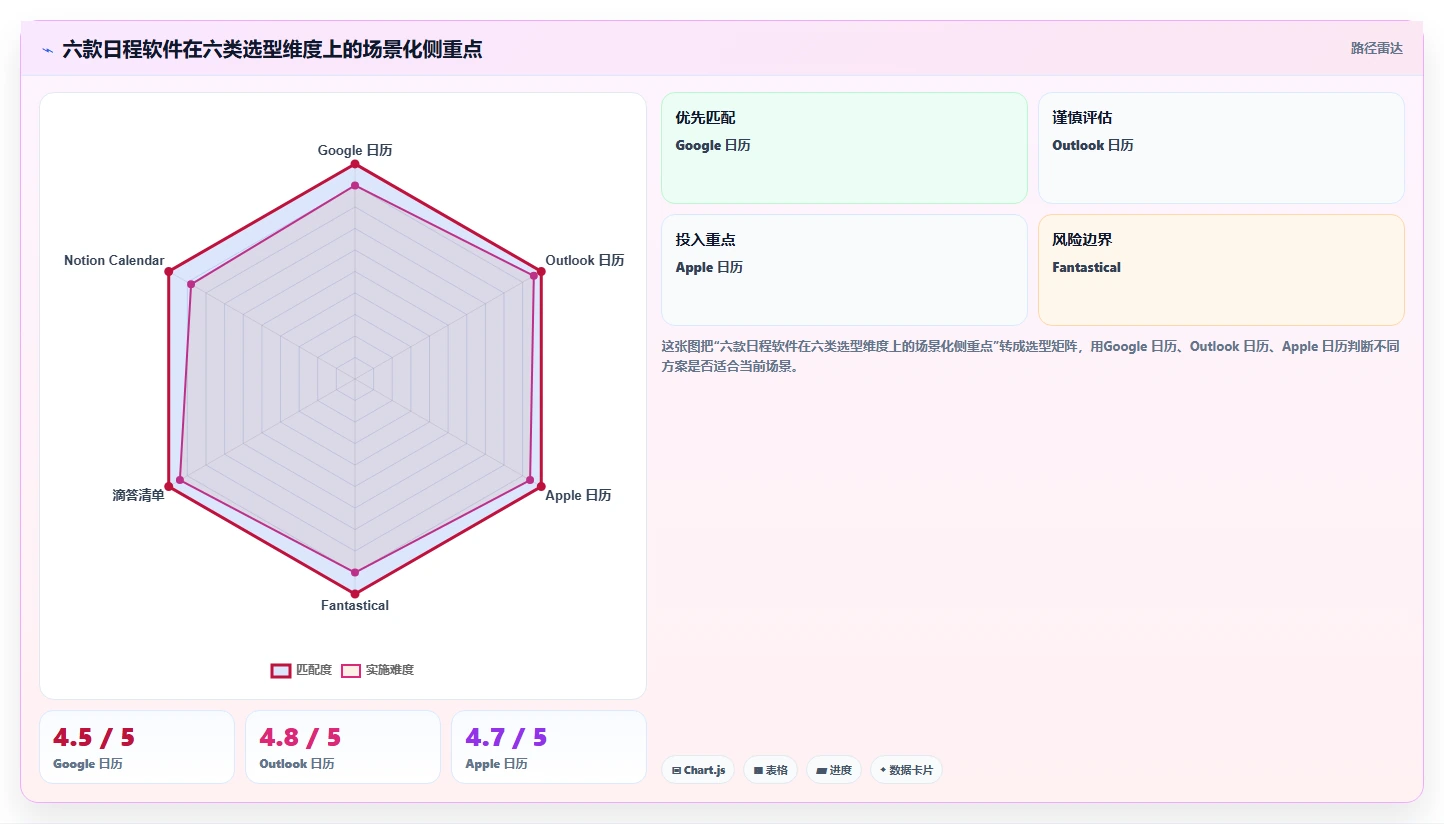The image size is (1444, 824).
Task: Click the Outlook 日历 caption under 4.8 / 5
Action: tap(297, 764)
